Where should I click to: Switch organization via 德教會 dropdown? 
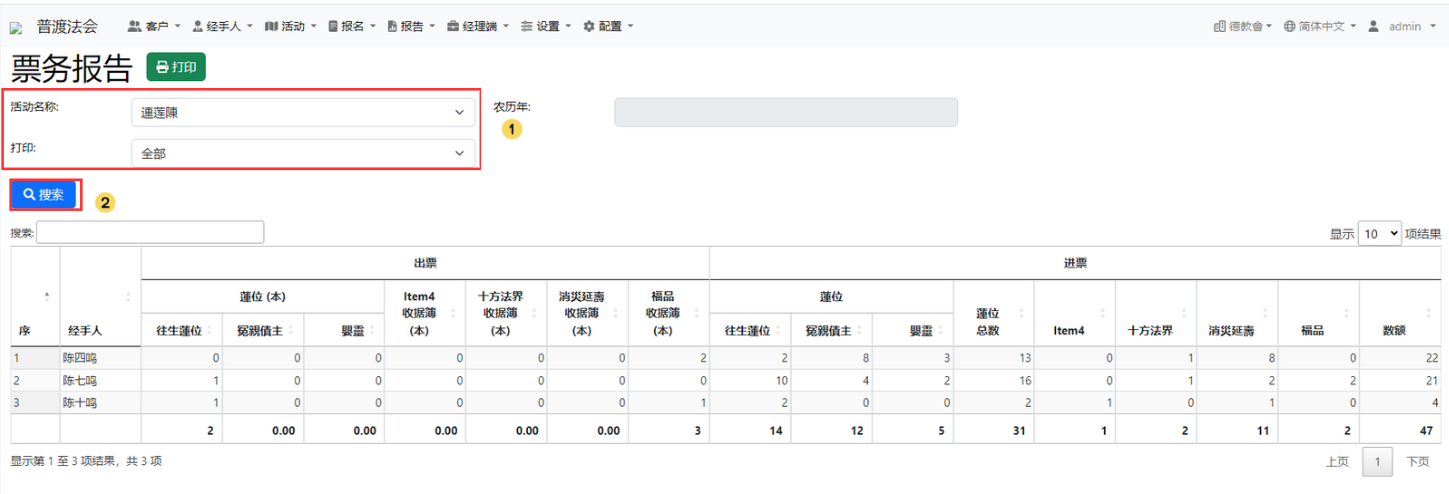click(1241, 27)
